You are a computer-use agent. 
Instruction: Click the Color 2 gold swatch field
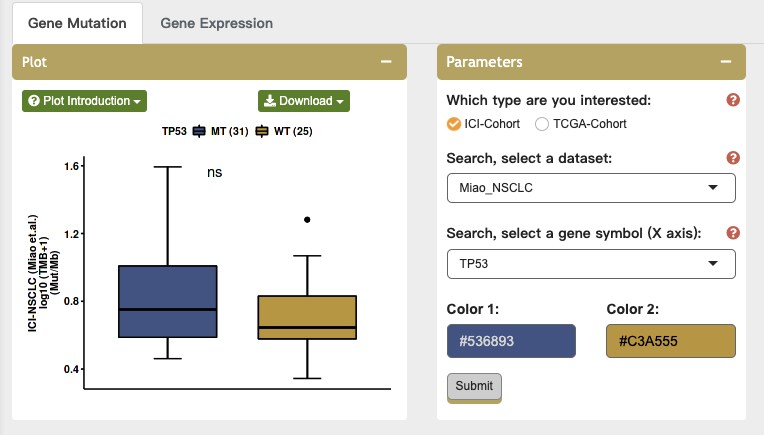click(x=670, y=341)
